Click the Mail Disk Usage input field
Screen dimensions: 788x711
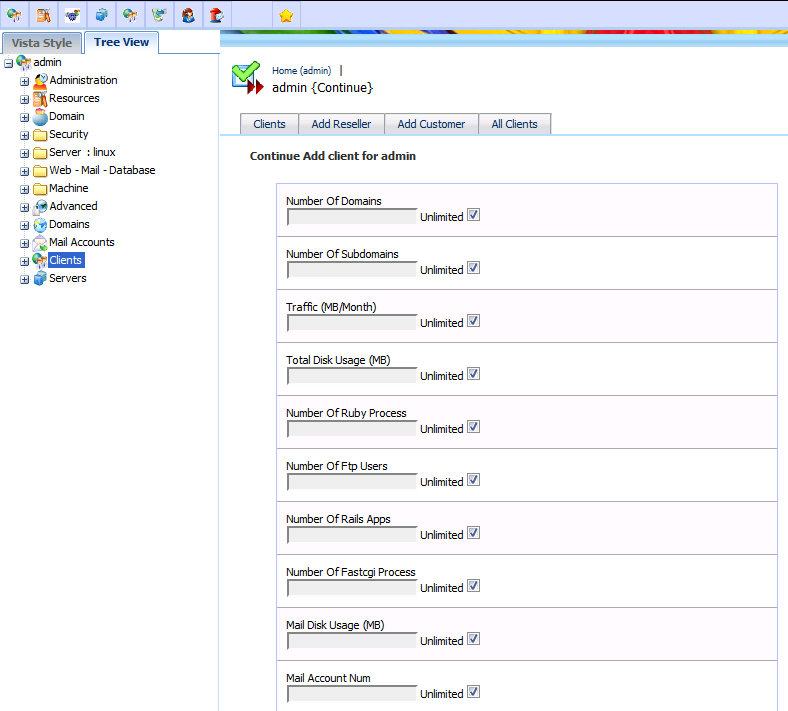pyautogui.click(x=352, y=641)
